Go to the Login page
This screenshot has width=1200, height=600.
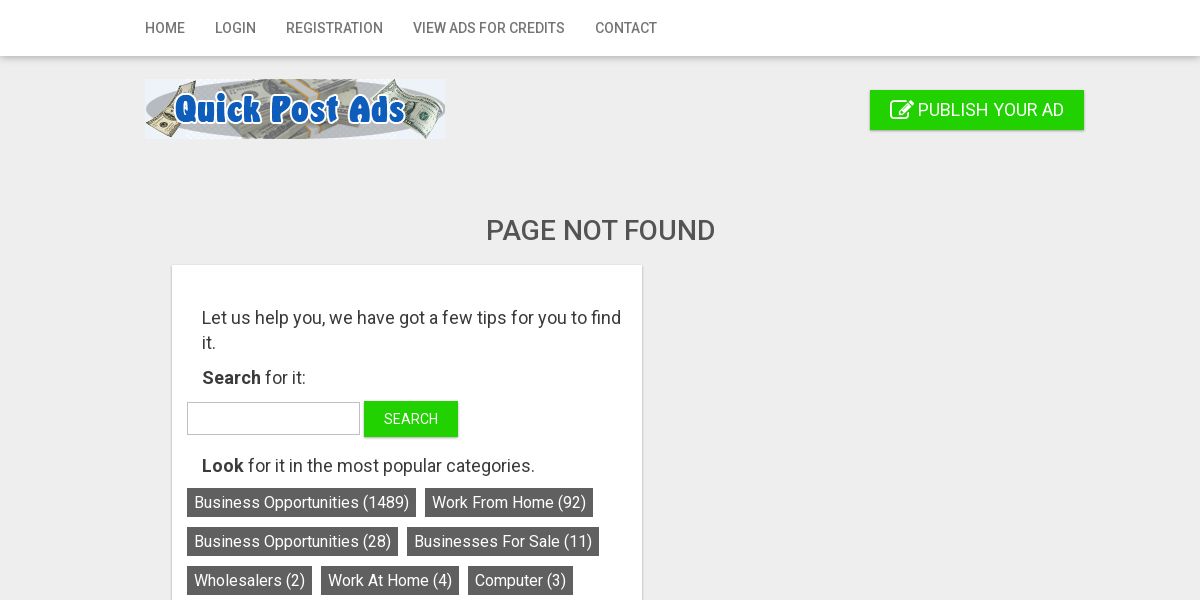coord(235,28)
